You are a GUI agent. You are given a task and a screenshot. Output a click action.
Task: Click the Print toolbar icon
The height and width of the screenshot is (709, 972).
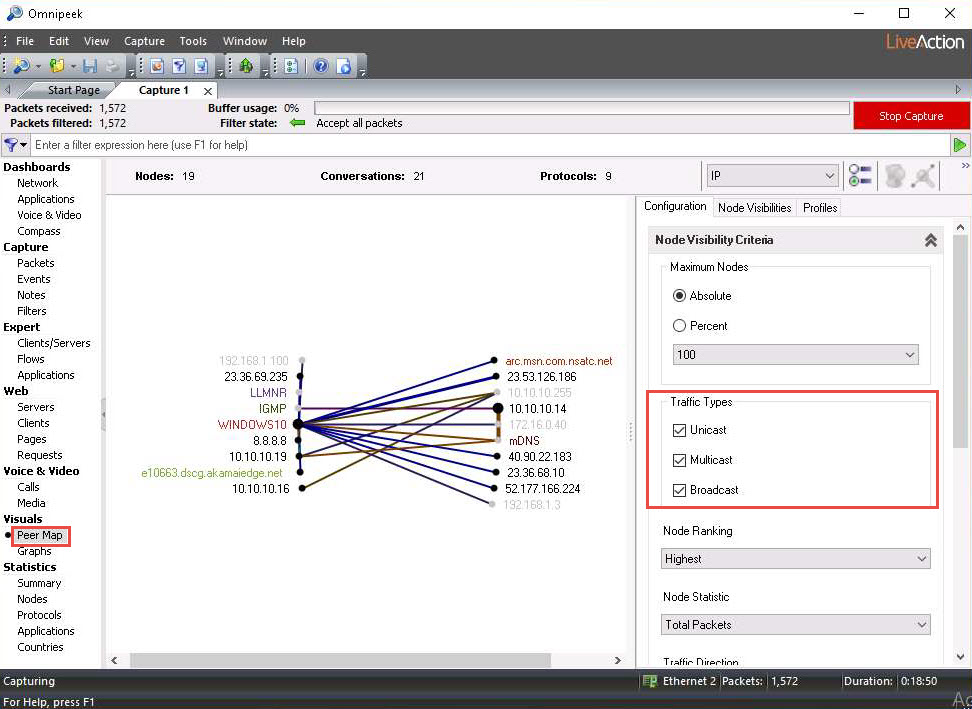[x=112, y=66]
